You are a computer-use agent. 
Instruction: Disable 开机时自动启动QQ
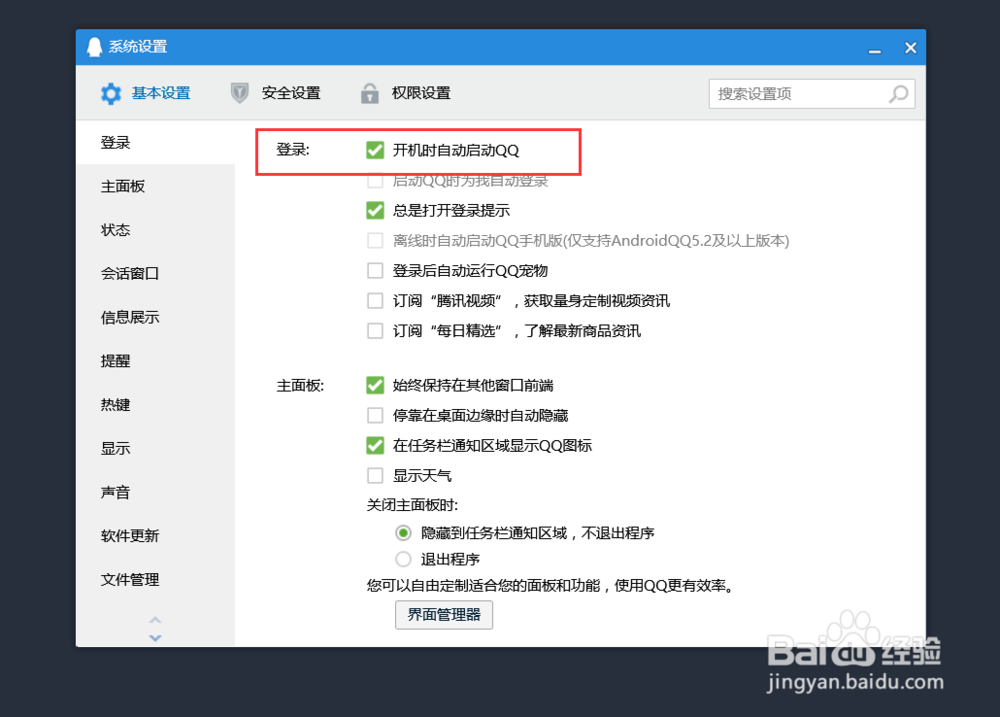376,150
